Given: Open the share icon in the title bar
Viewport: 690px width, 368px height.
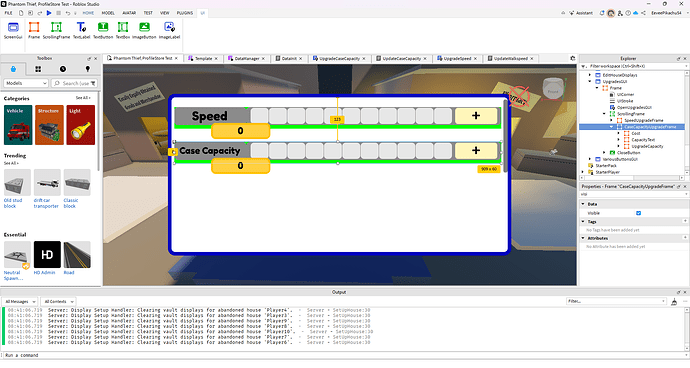Looking at the screenshot, I should (x=643, y=13).
